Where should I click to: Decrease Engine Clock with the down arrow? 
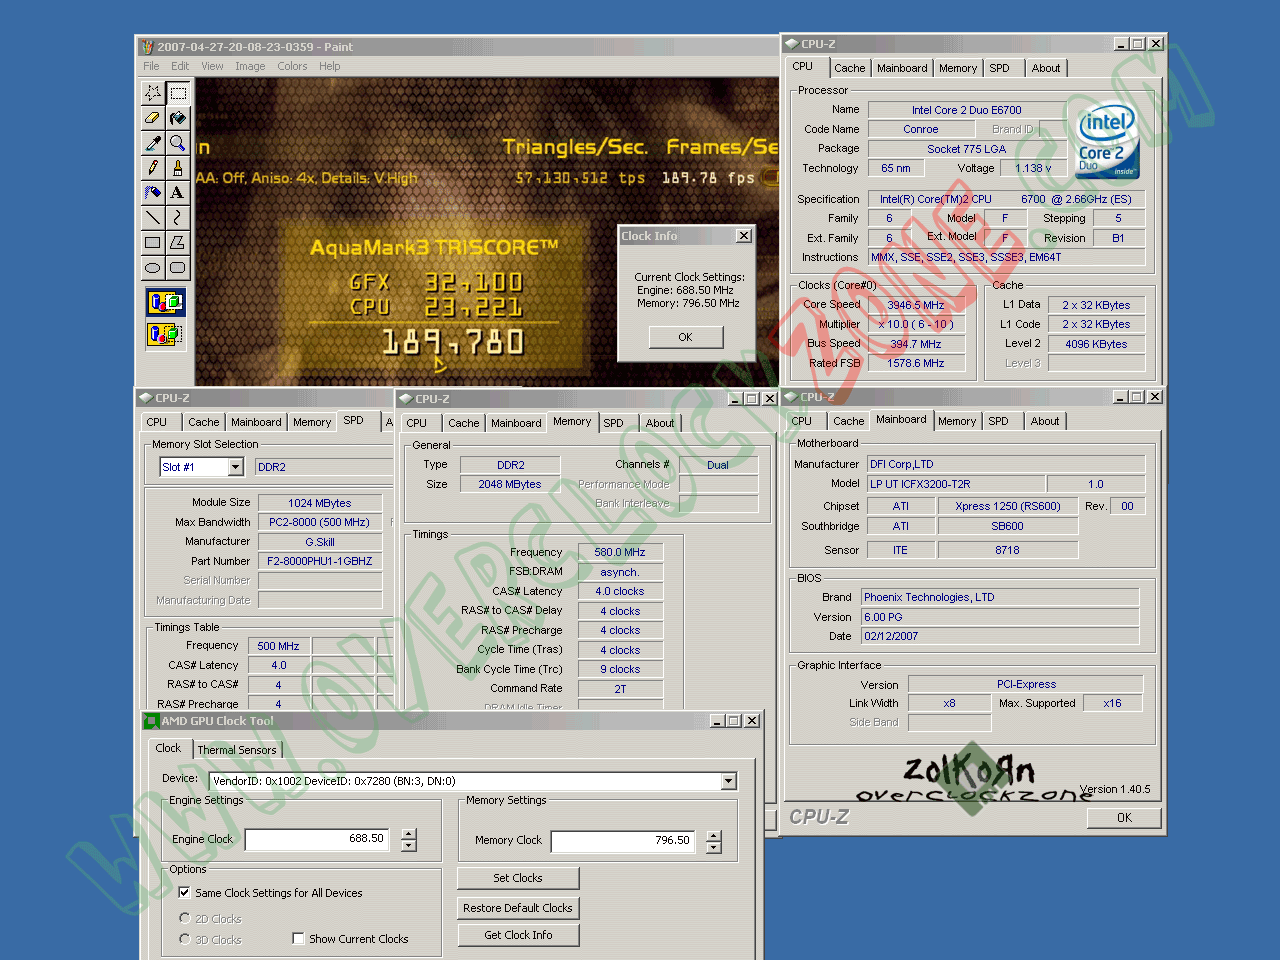[409, 846]
